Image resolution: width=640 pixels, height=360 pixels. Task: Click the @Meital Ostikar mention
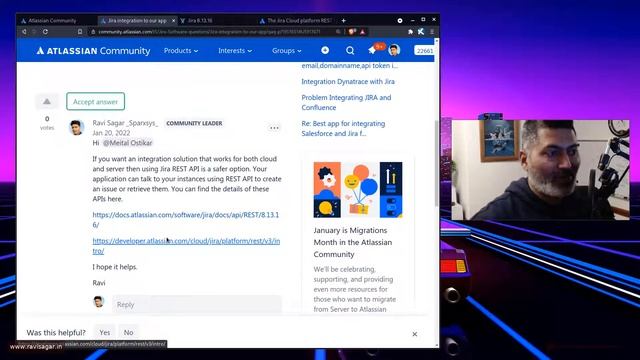pos(127,143)
